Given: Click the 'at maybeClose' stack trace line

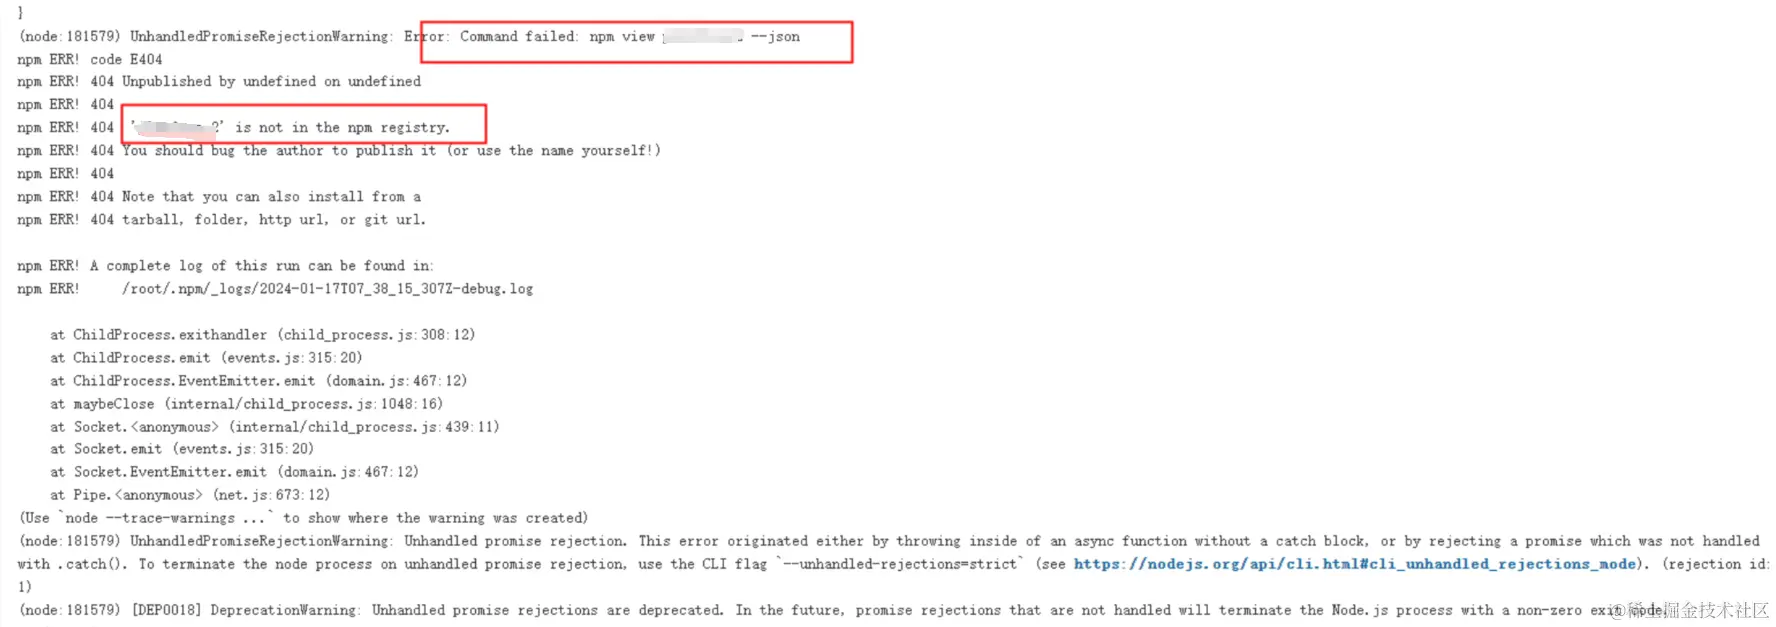Looking at the screenshot, I should (x=247, y=404).
